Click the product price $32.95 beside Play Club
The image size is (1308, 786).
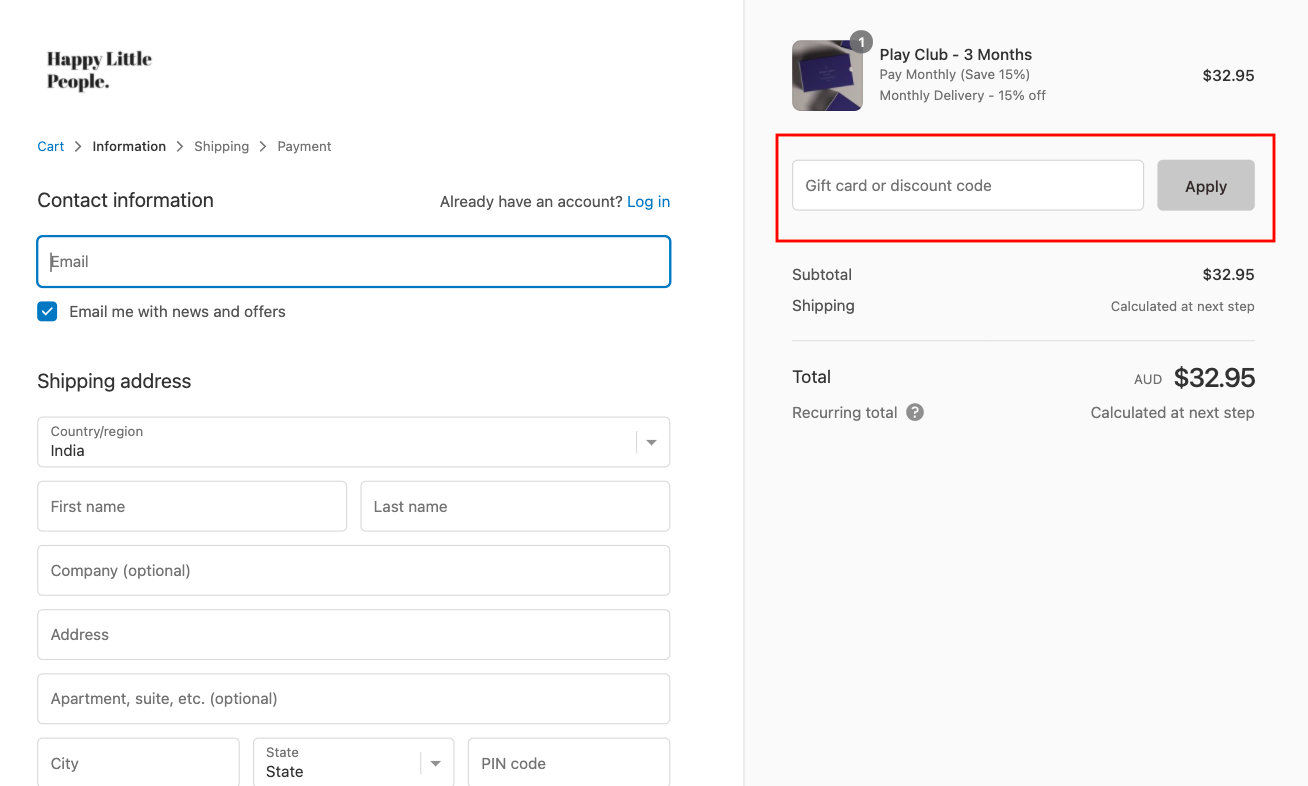point(1228,75)
